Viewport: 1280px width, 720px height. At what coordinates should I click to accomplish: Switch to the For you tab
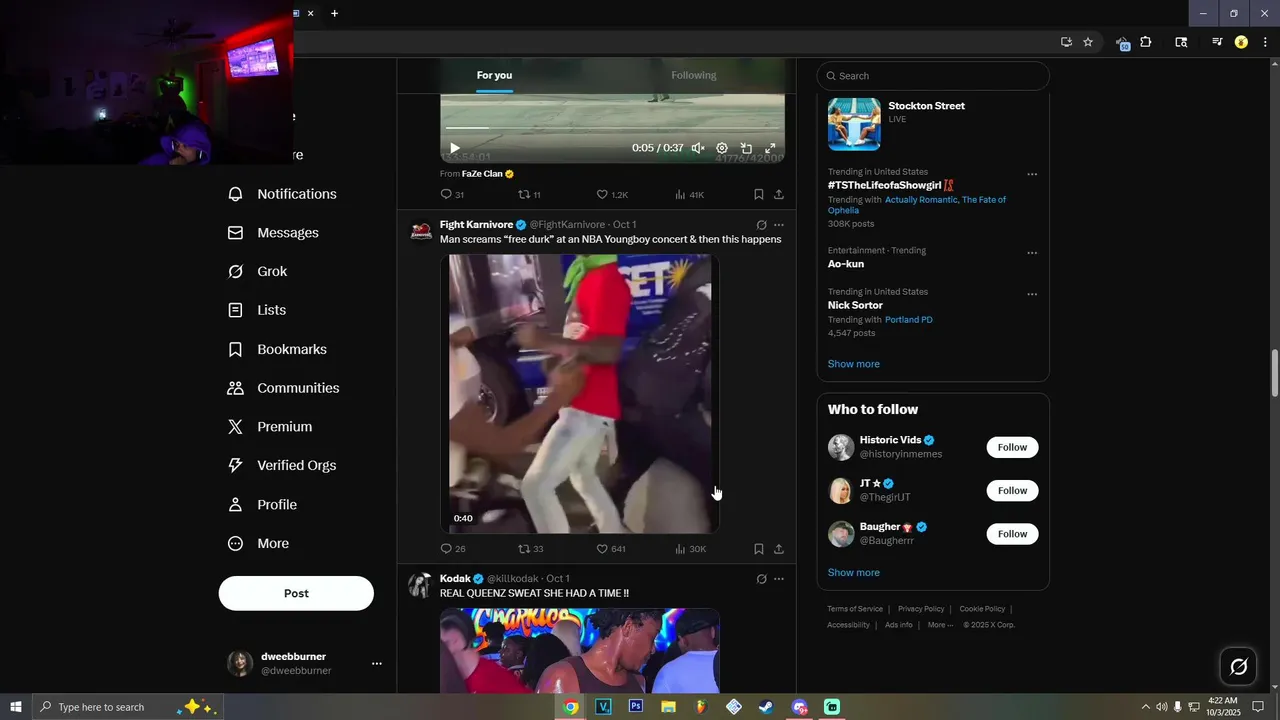[494, 75]
